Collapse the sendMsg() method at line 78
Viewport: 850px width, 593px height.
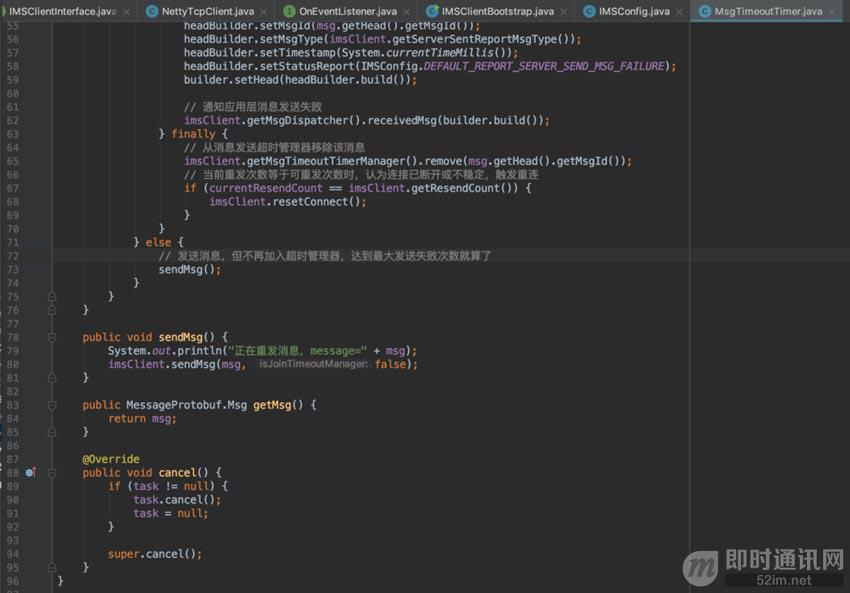click(x=52, y=337)
